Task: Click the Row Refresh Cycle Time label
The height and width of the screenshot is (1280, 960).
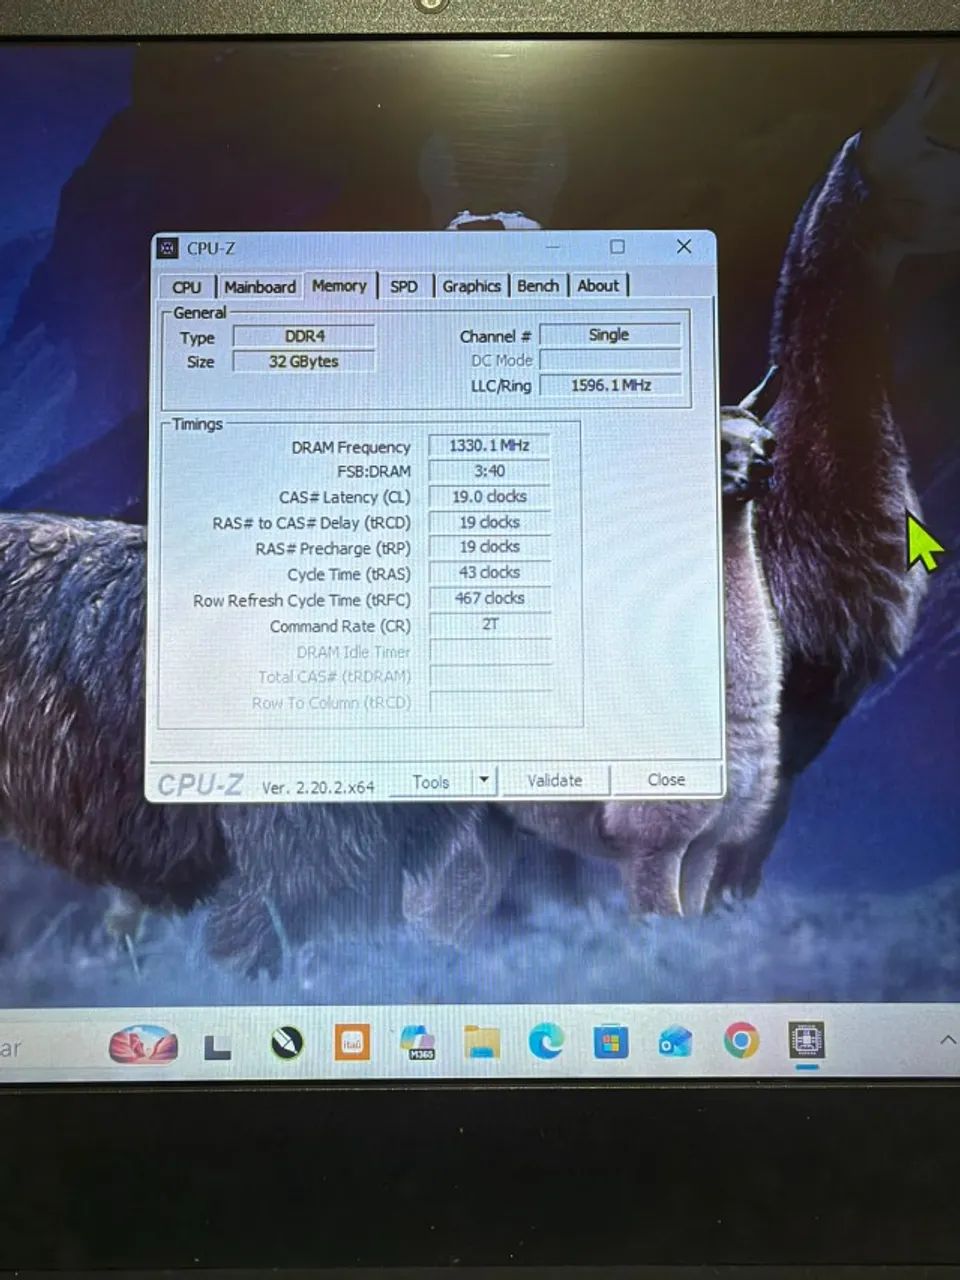Action: pyautogui.click(x=302, y=601)
